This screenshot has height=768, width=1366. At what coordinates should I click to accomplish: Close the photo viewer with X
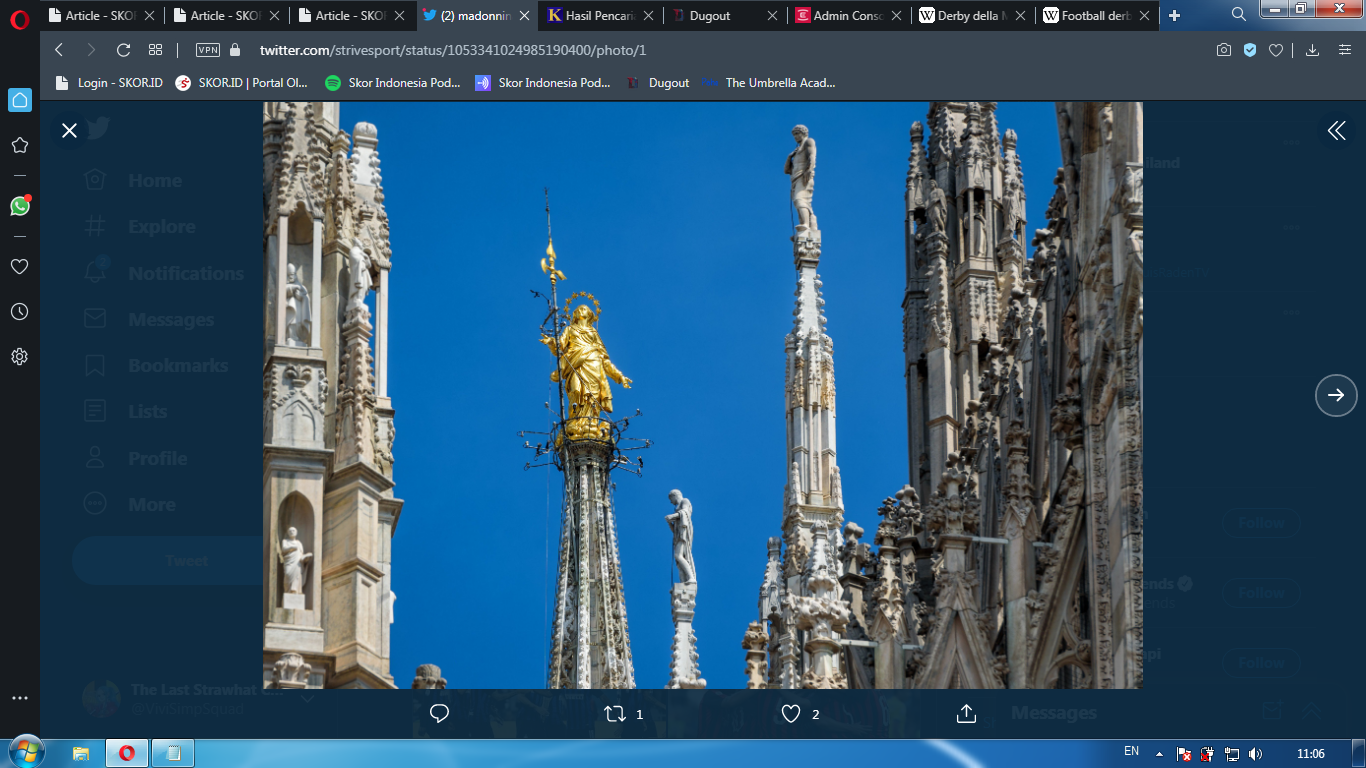pos(69,130)
